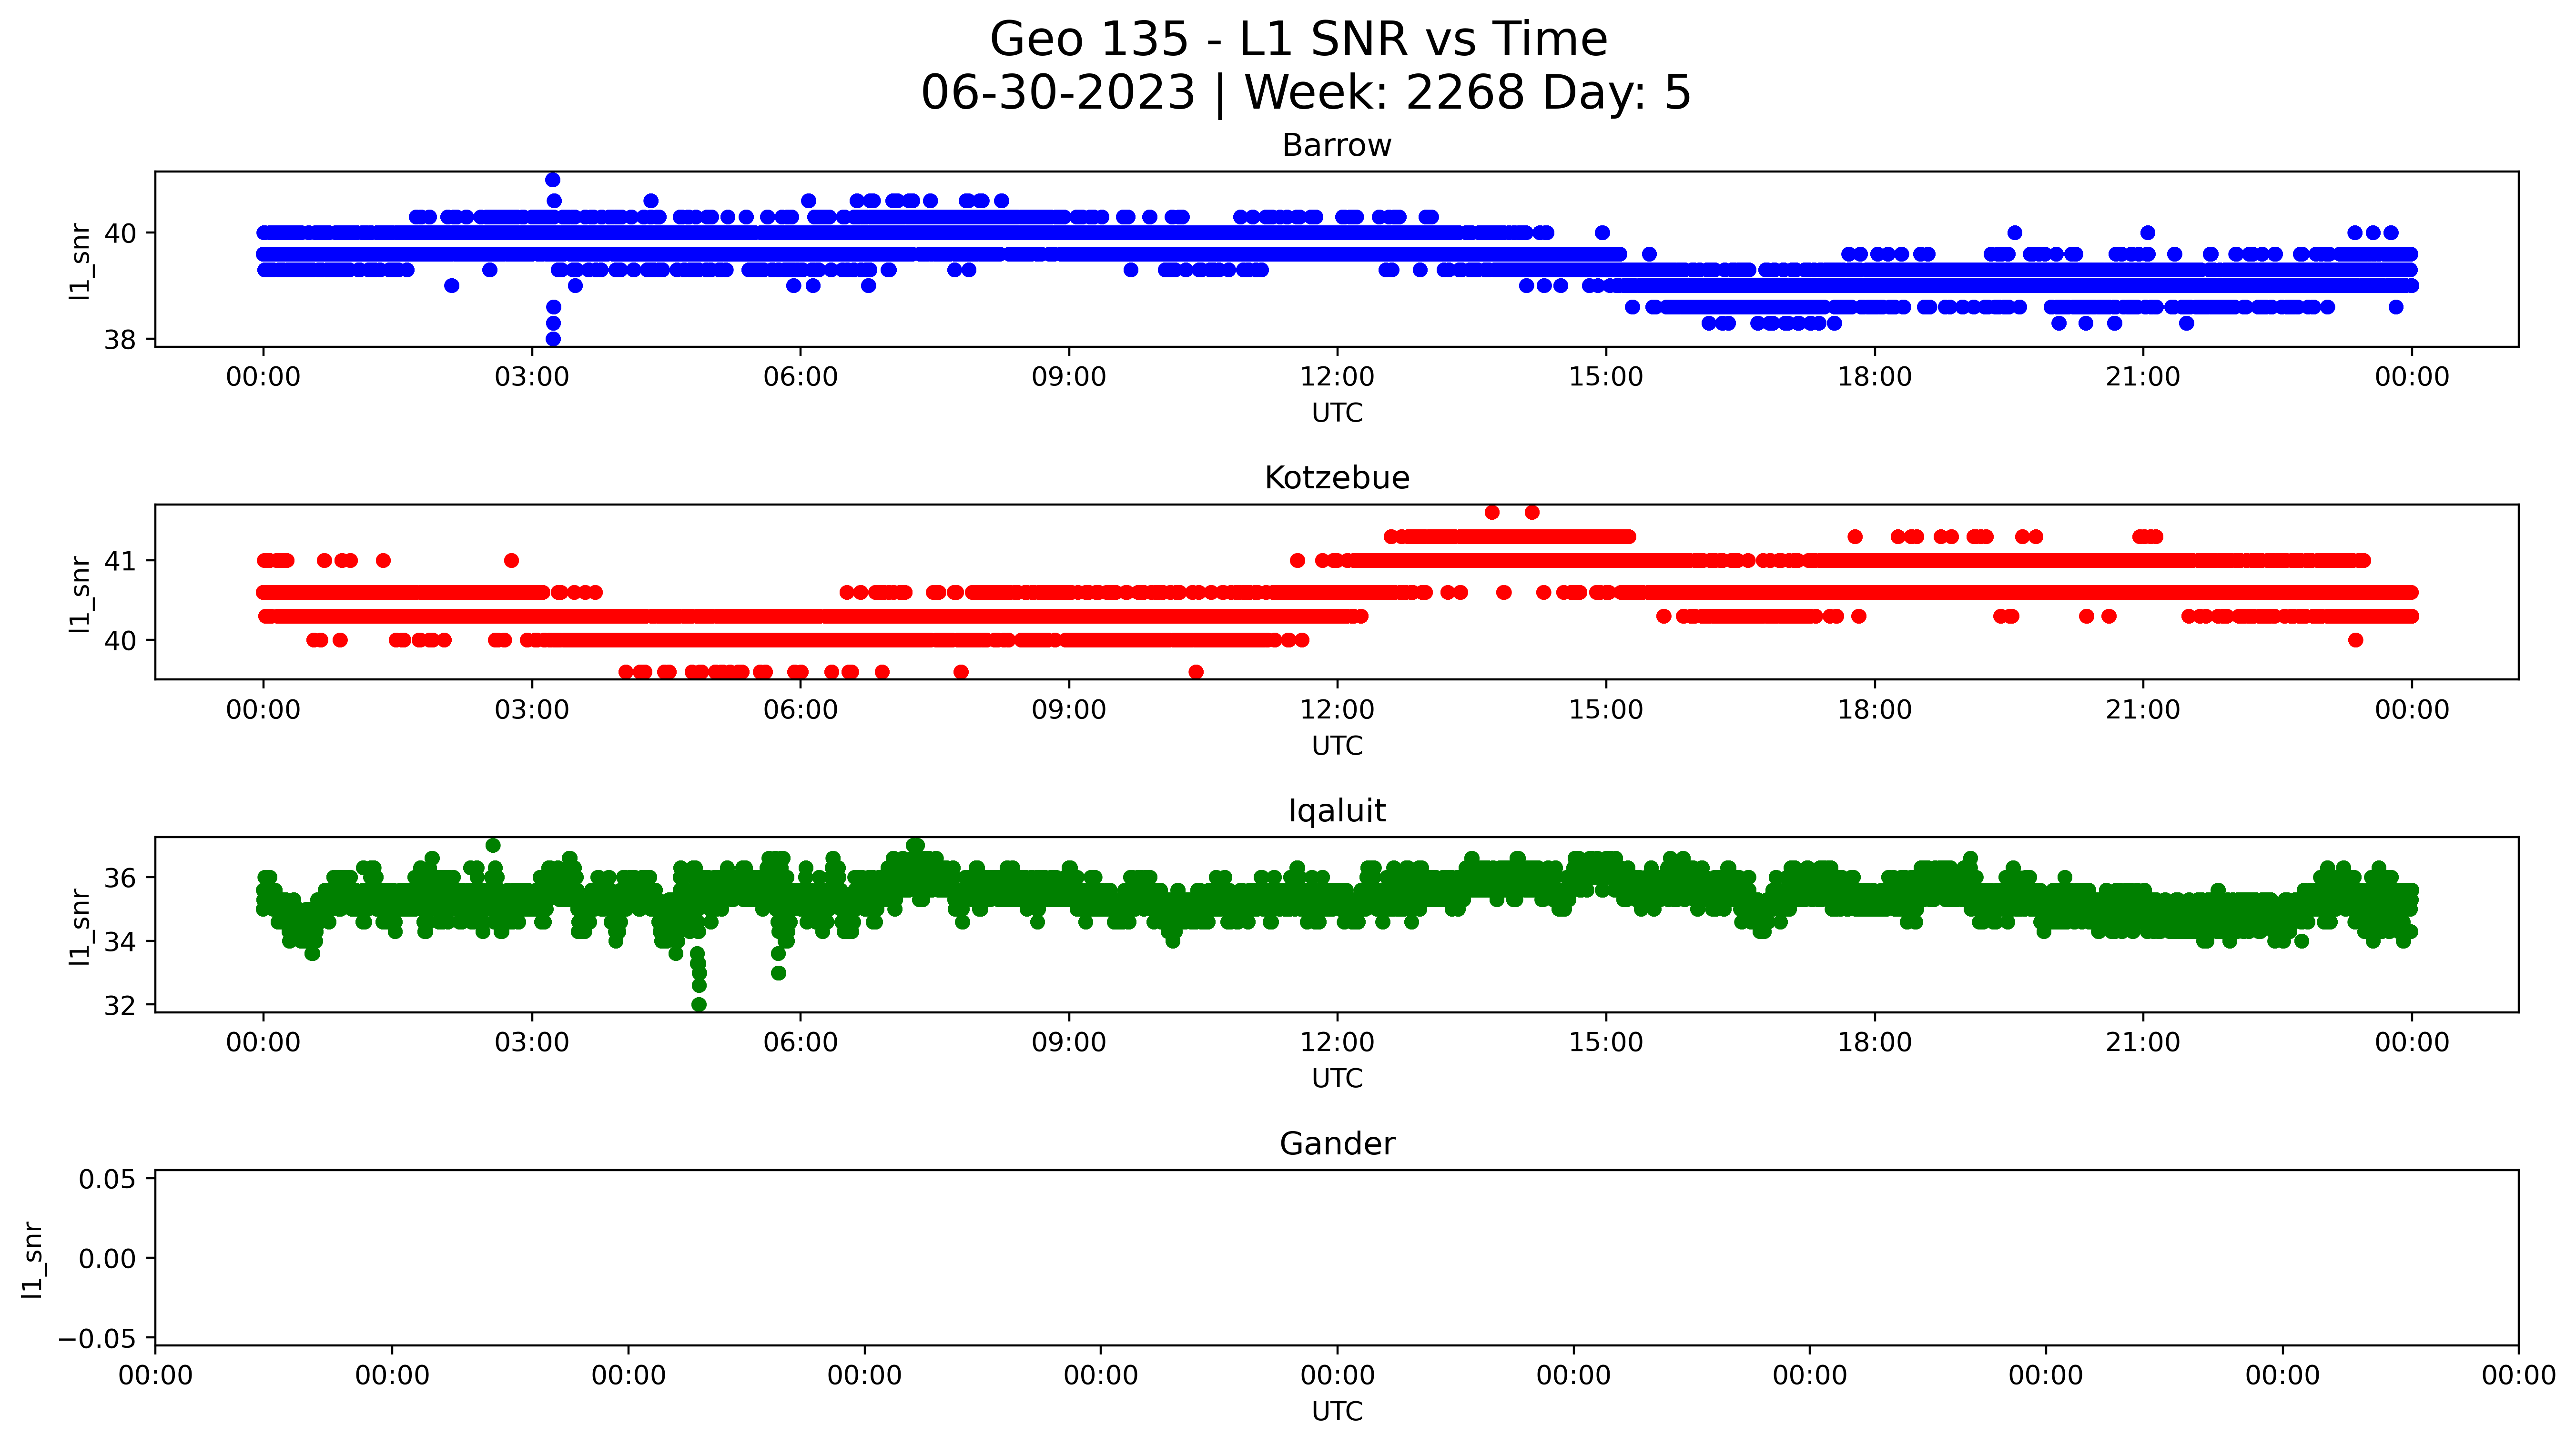The image size is (2576, 1445).
Task: Click the 'l1_snr' y-axis label of the Kotzebue plot
Action: click(x=80, y=594)
